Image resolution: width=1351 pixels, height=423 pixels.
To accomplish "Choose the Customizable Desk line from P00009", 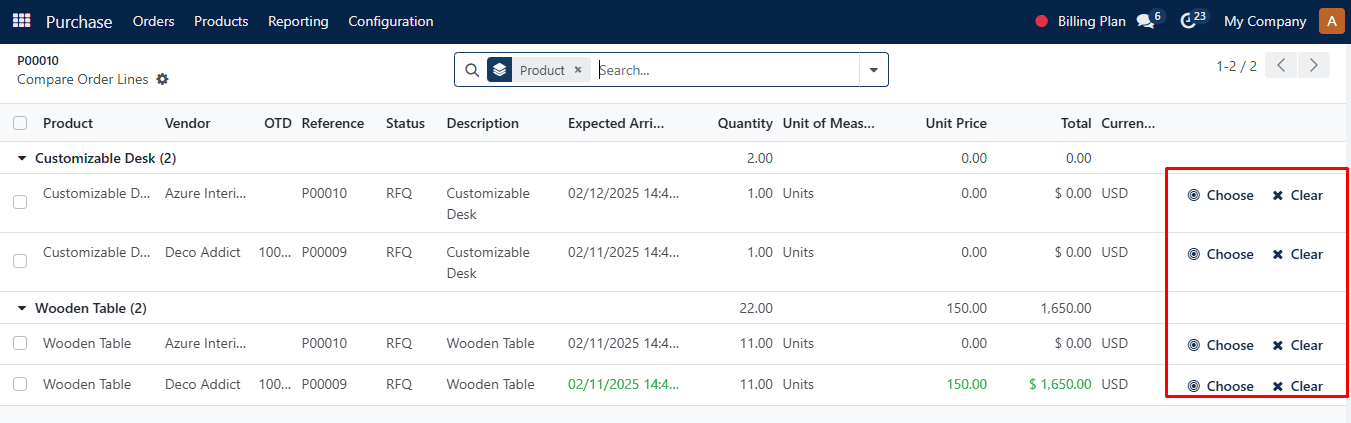I will pos(1220,254).
